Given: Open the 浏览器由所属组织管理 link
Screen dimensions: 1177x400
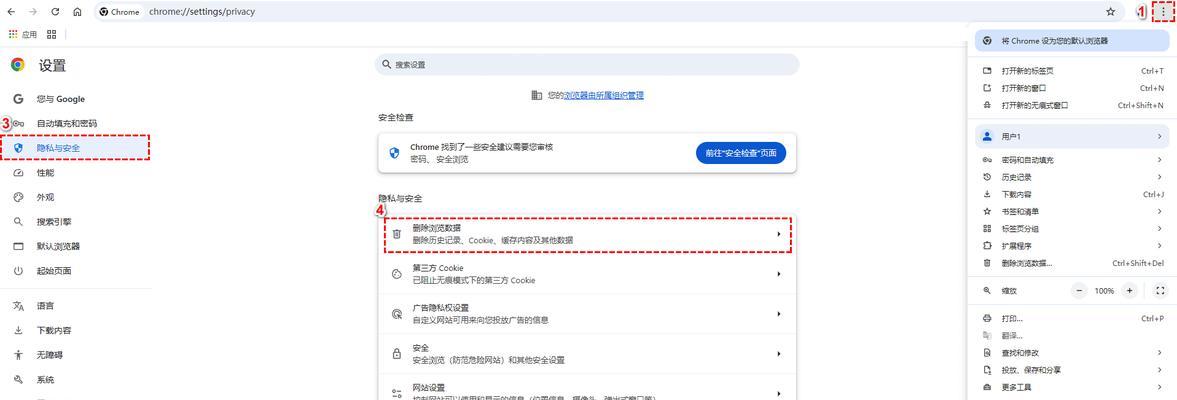Looking at the screenshot, I should point(604,95).
